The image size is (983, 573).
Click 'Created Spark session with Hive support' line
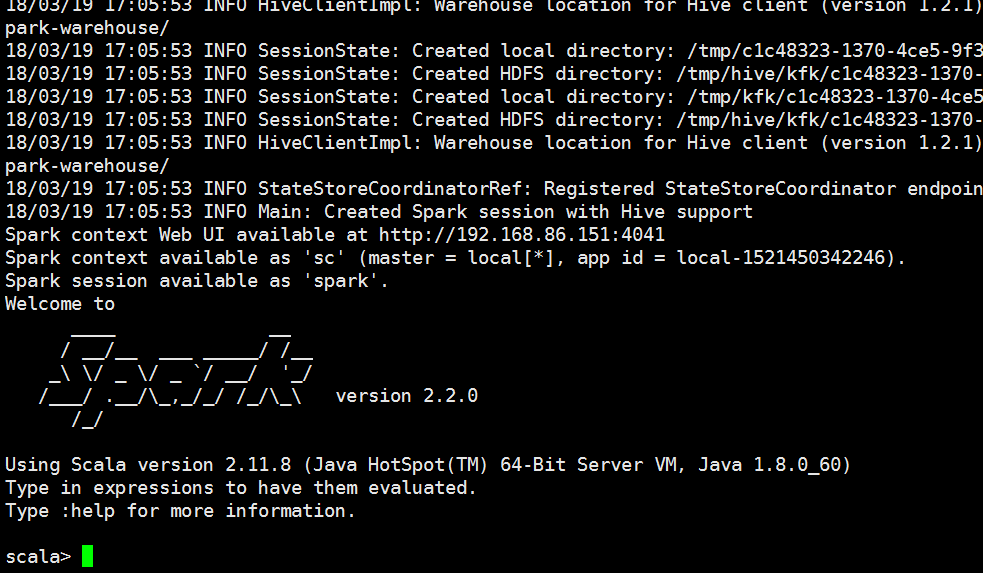[379, 212]
